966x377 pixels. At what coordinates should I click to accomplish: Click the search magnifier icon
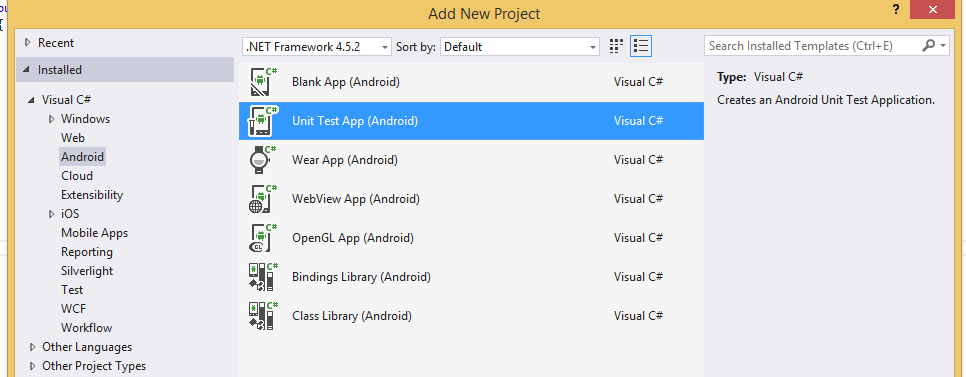coord(928,46)
